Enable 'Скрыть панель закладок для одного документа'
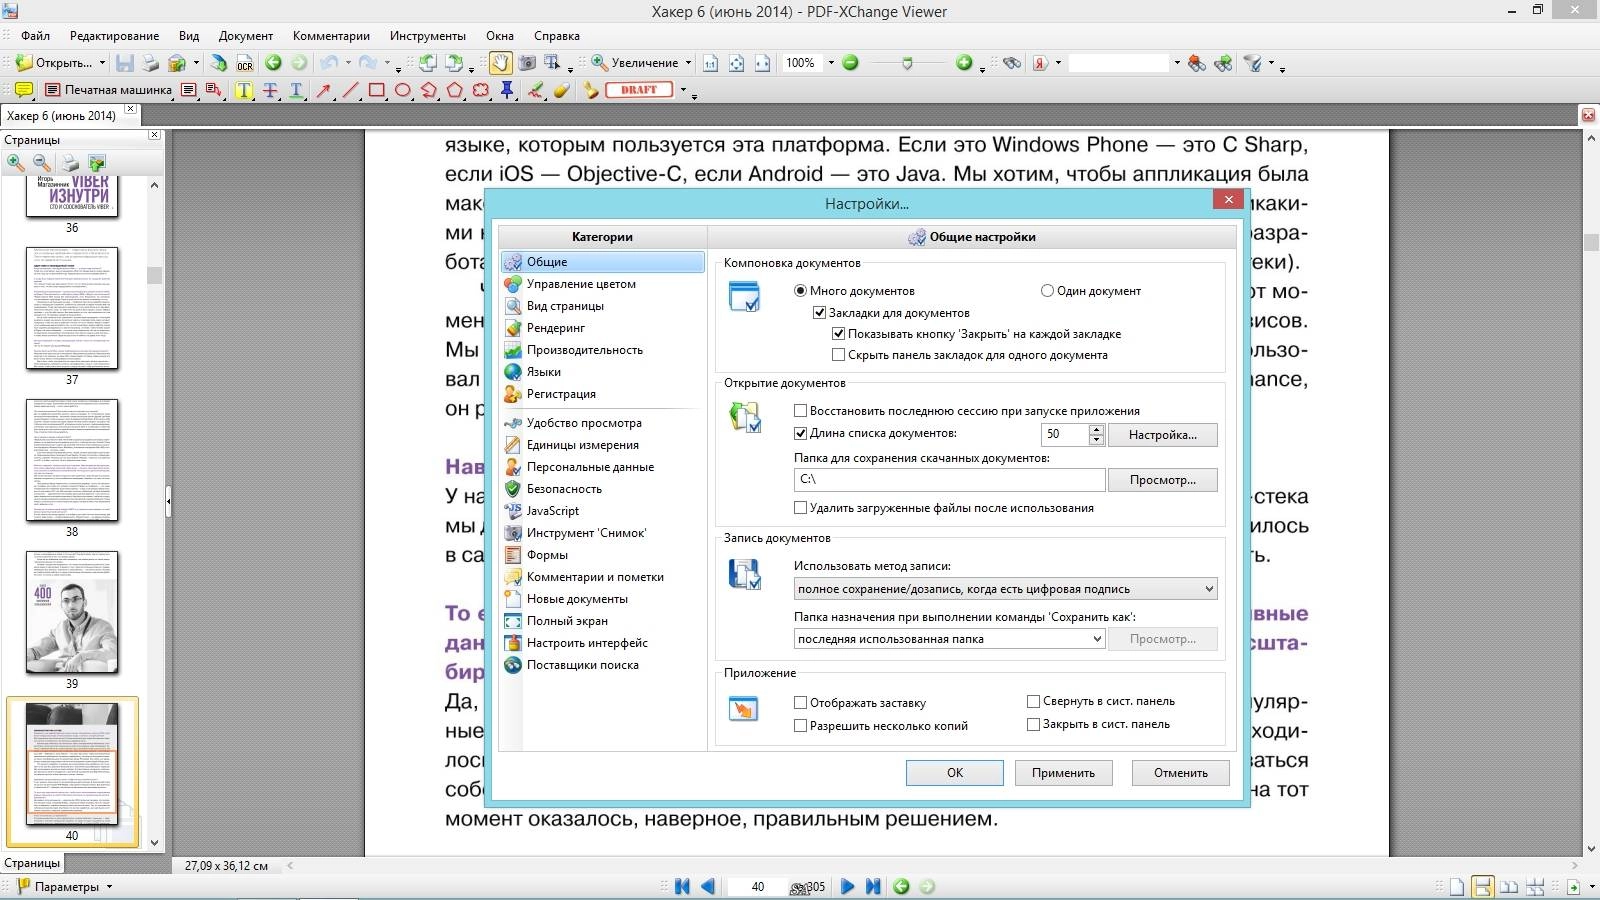Screen dimensions: 1600x900 [x=838, y=355]
